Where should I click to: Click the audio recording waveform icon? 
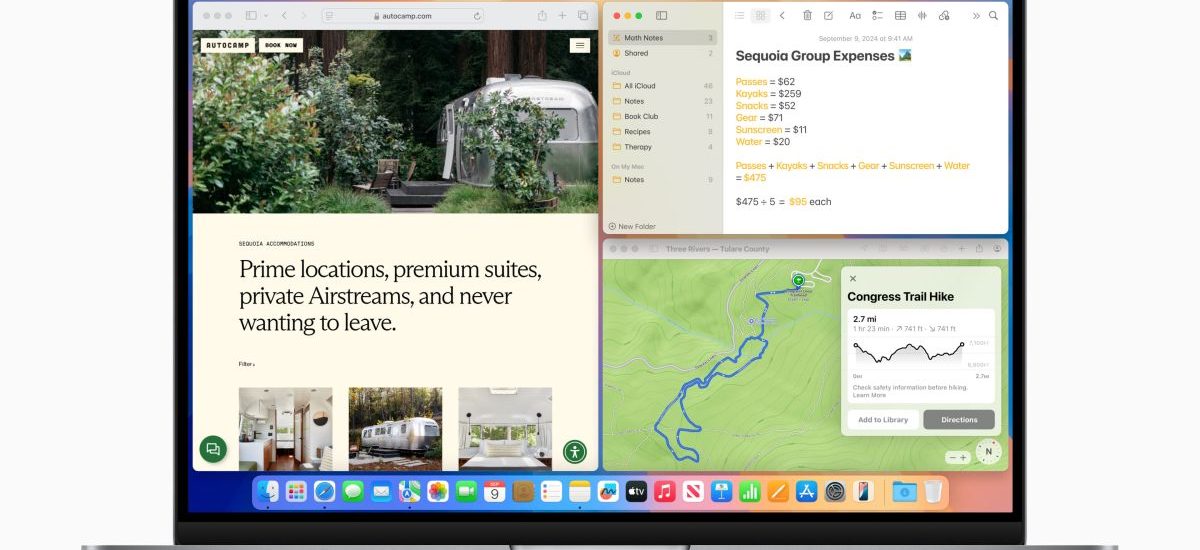click(921, 16)
